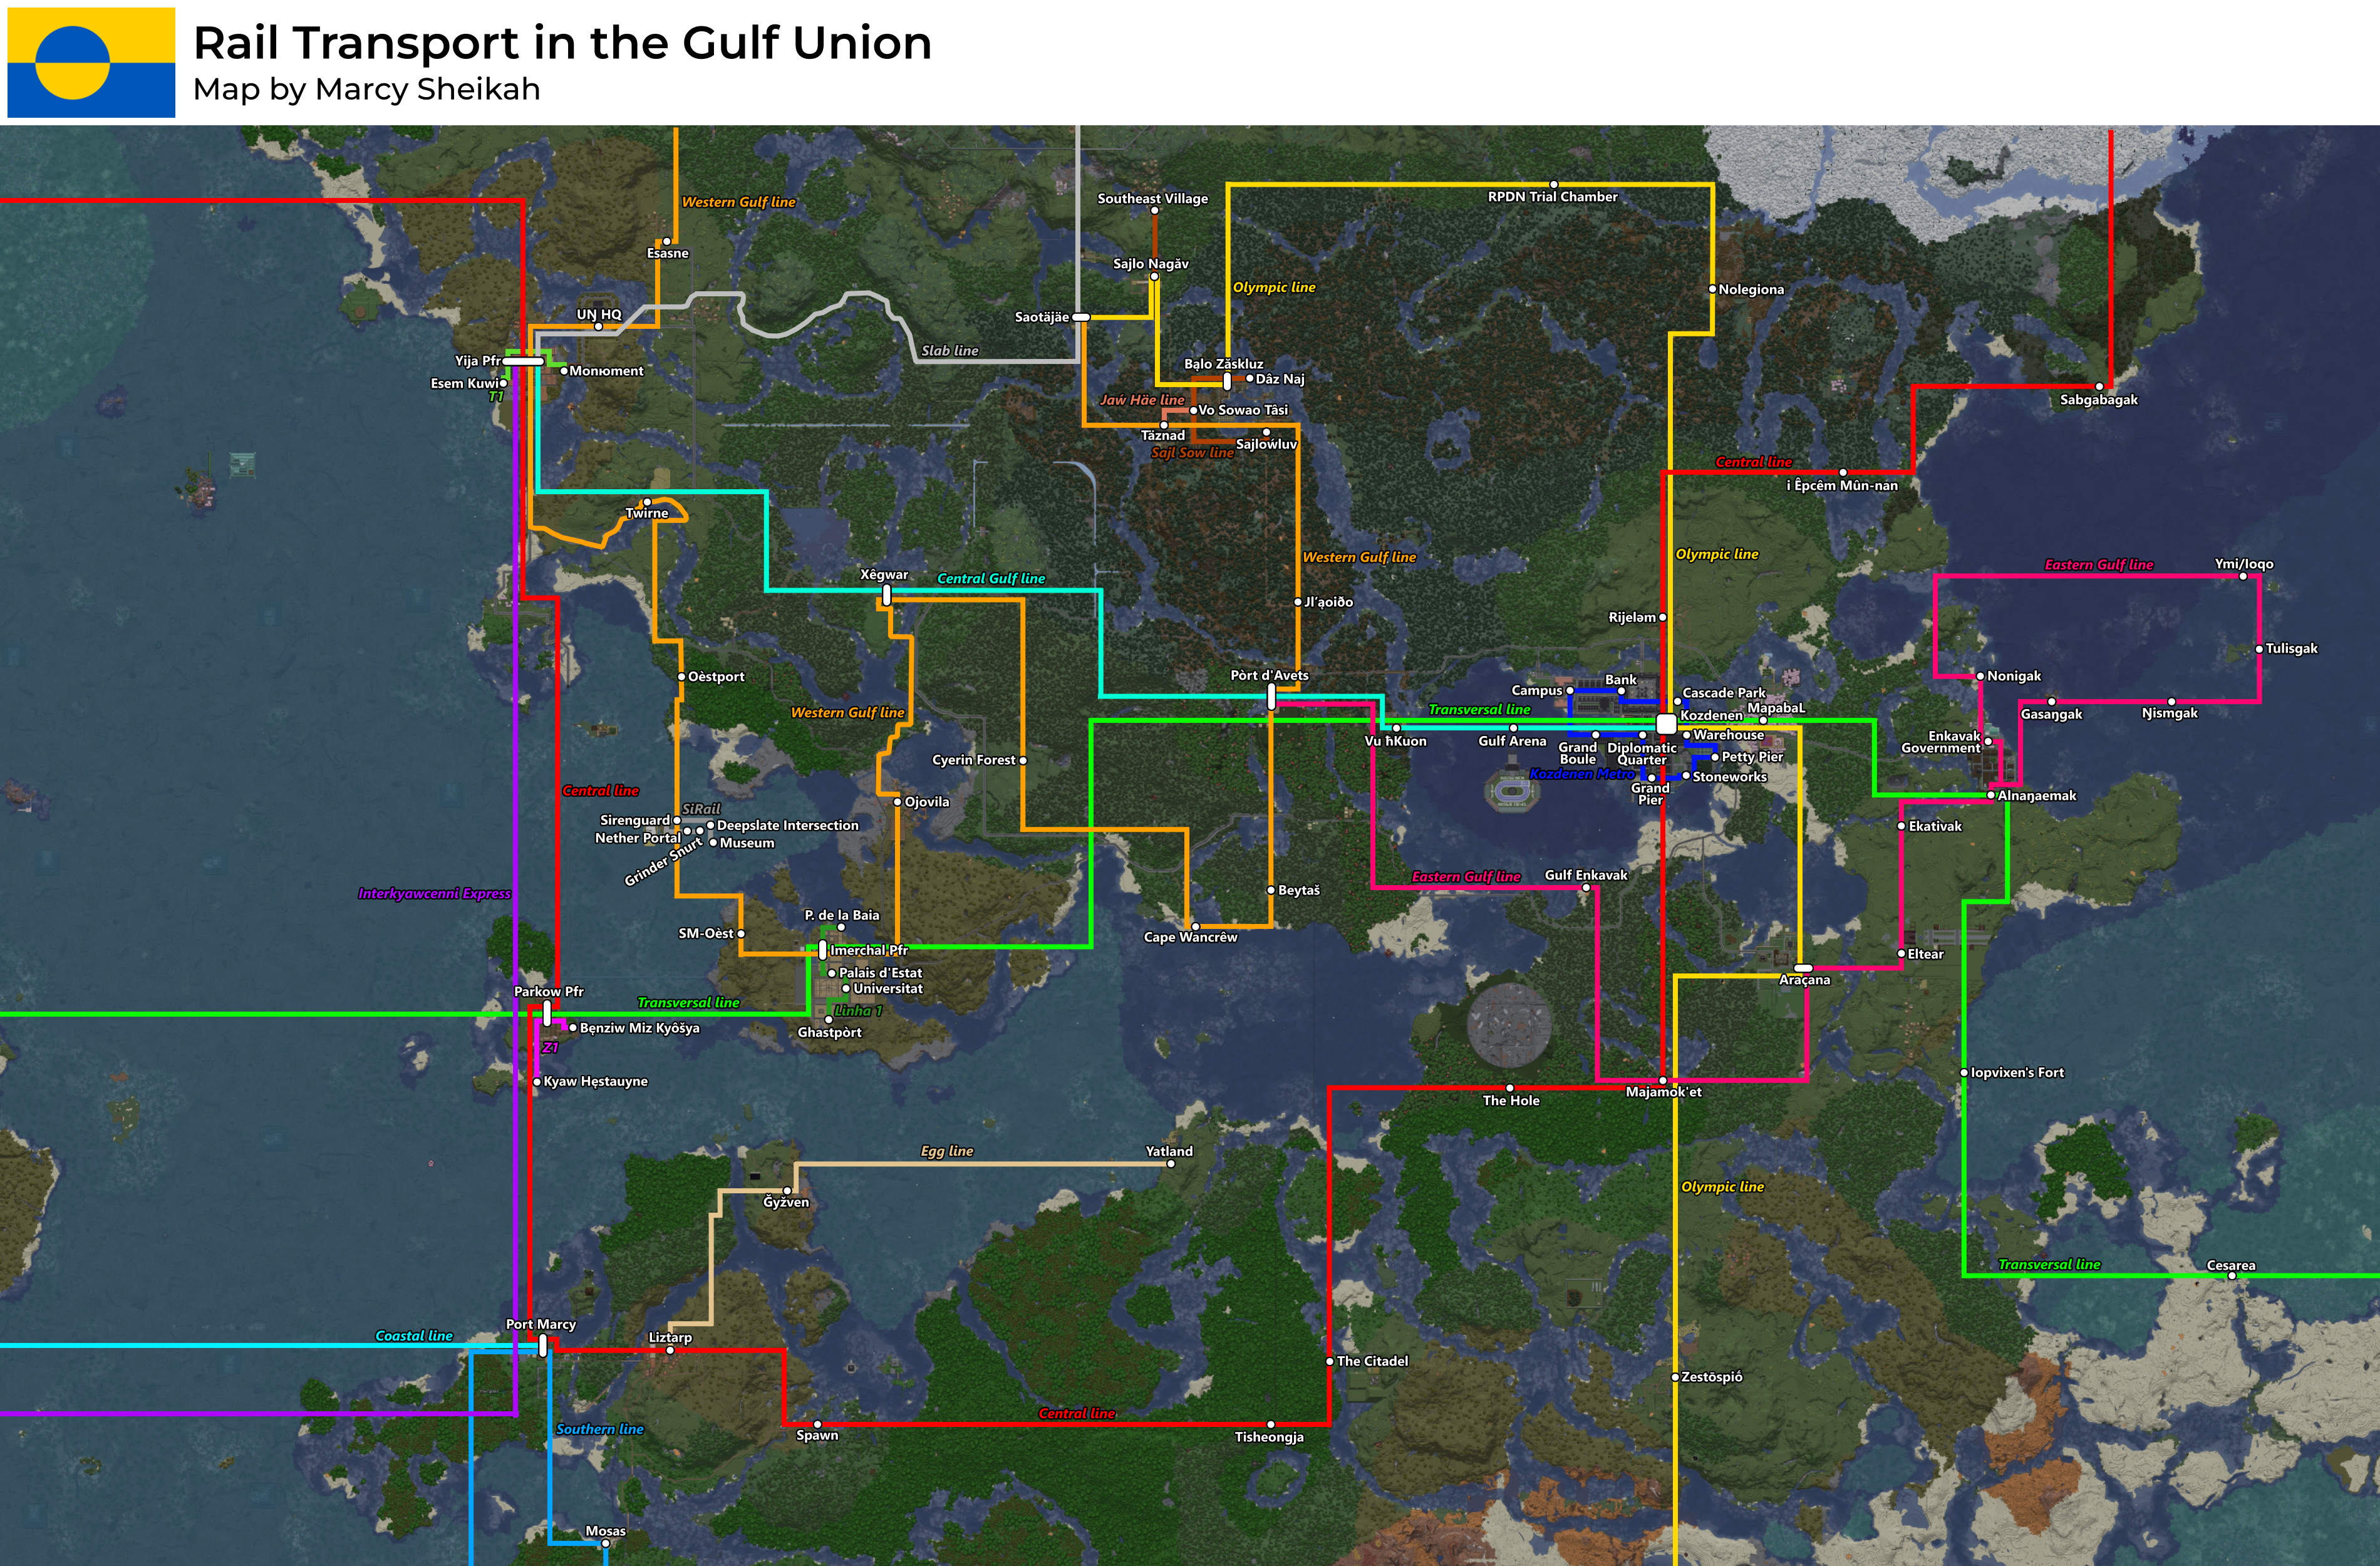Image resolution: width=2380 pixels, height=1566 pixels.
Task: Click the Majamok'et station dot
Action: (x=1663, y=1080)
